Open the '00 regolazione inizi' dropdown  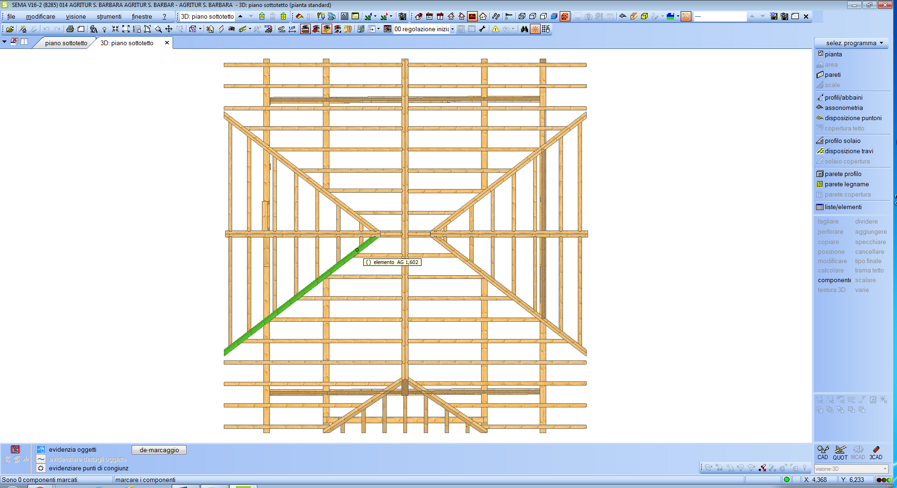pos(453,29)
